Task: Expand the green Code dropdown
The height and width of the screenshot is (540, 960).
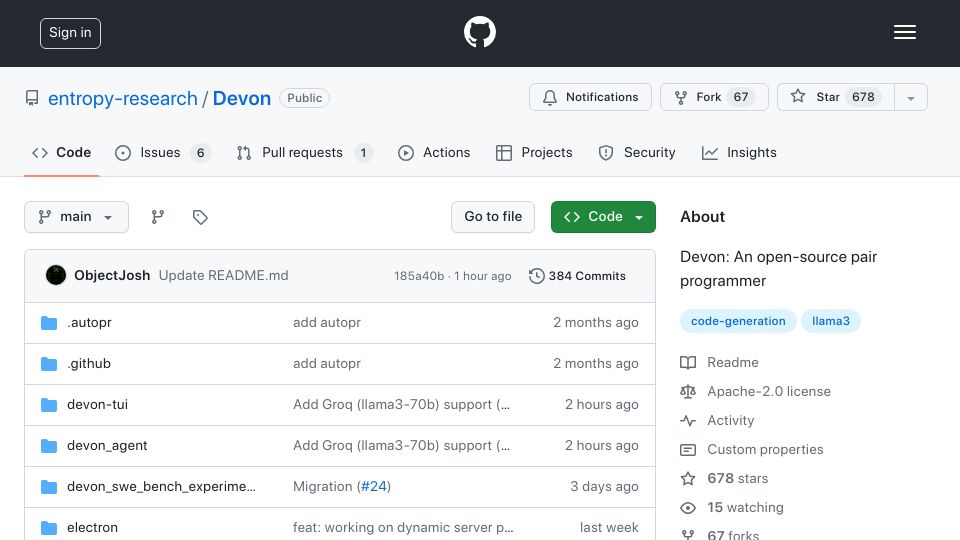Action: (x=603, y=217)
